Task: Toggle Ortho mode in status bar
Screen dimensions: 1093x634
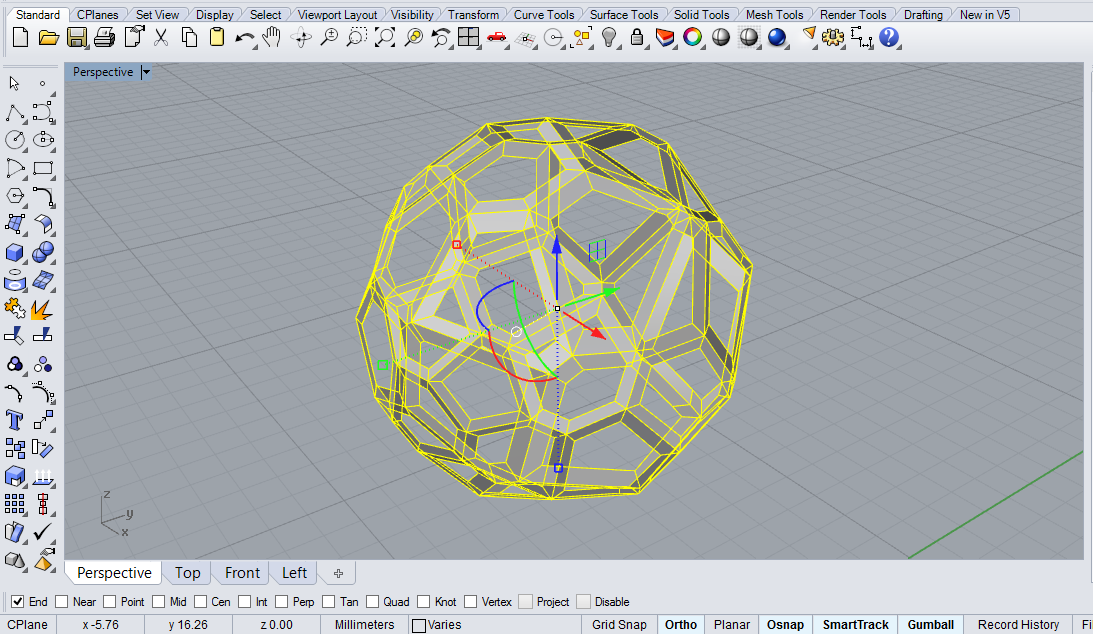Action: [x=680, y=624]
